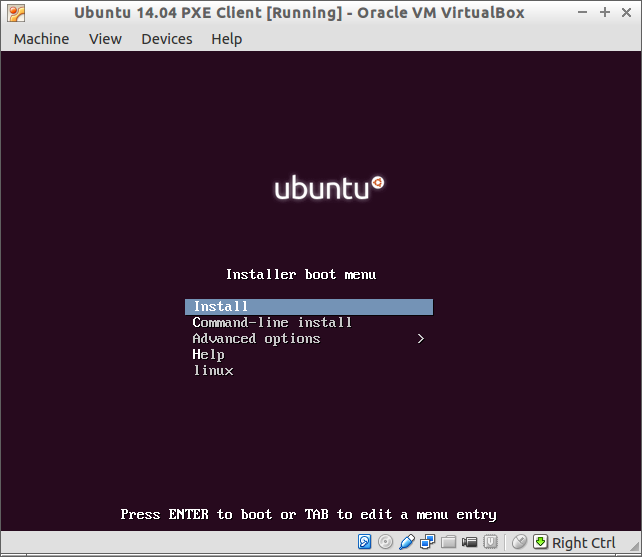Click the CPU virtualization status icon

click(x=490, y=542)
